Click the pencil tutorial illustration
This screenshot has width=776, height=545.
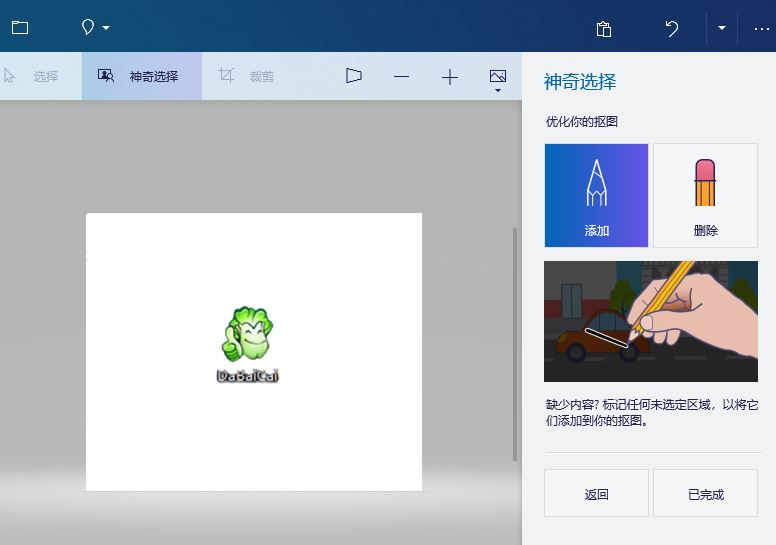[x=651, y=321]
